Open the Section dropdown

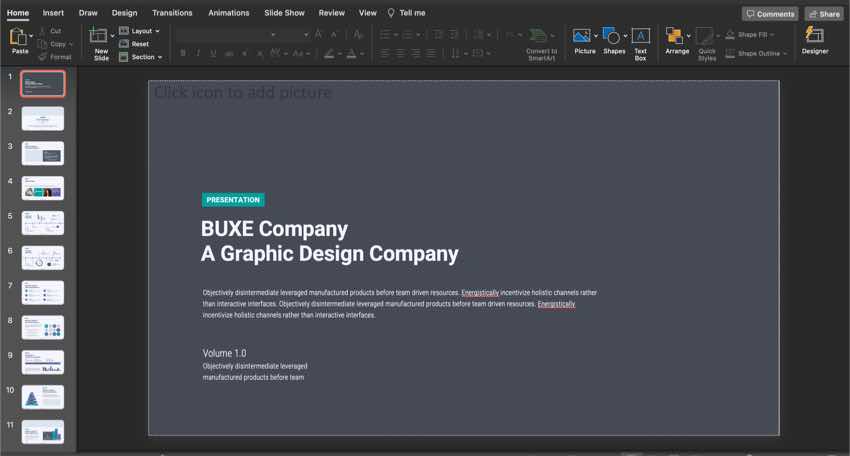tap(141, 57)
